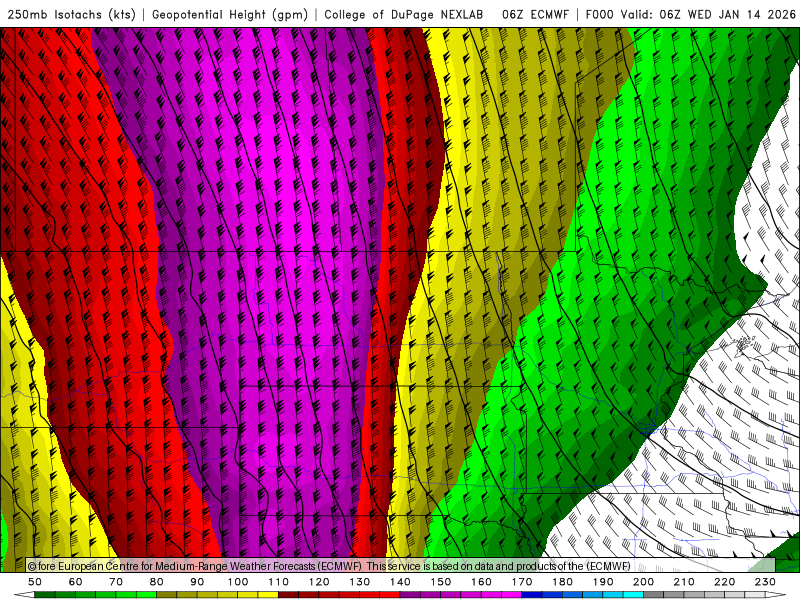The image size is (800, 600).
Task: Click the '210' value on the color scale
Action: (684, 582)
